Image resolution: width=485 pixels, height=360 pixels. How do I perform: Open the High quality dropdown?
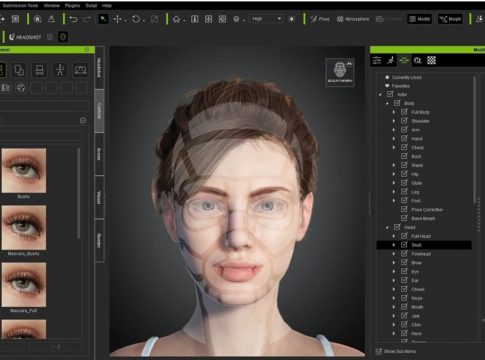(x=267, y=19)
